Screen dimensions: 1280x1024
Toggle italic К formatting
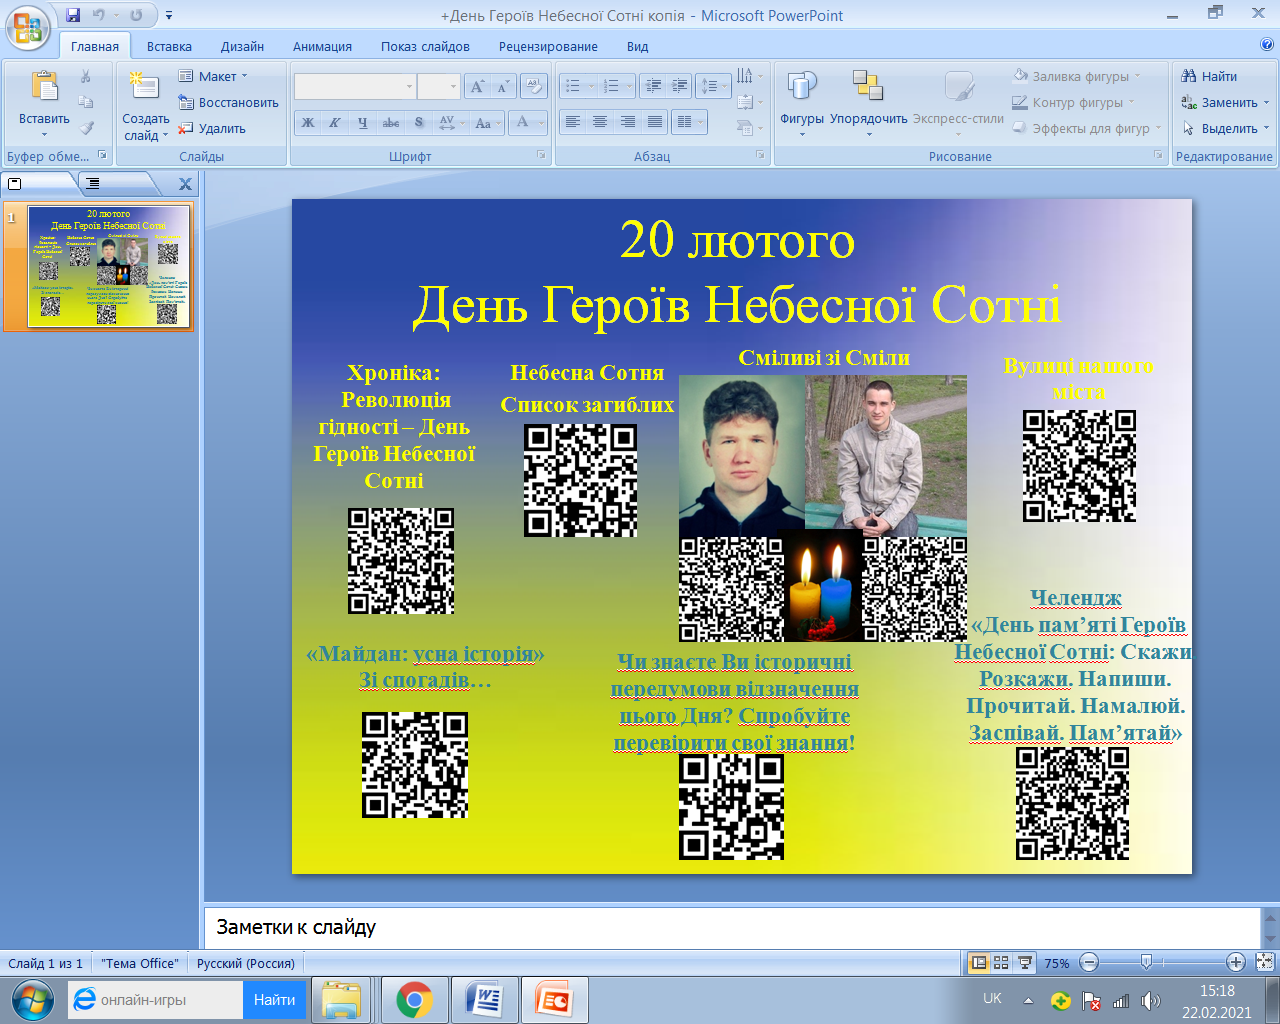335,123
